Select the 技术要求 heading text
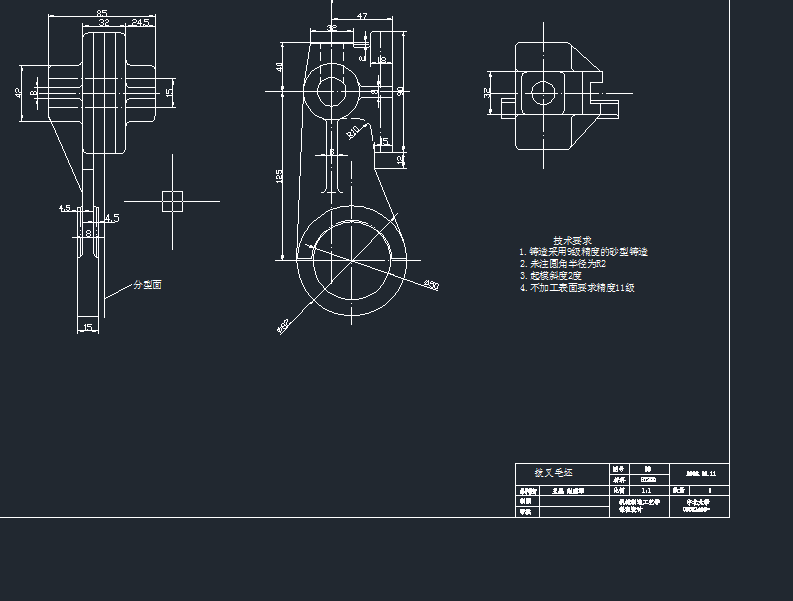The width and height of the screenshot is (793, 601). [x=572, y=240]
